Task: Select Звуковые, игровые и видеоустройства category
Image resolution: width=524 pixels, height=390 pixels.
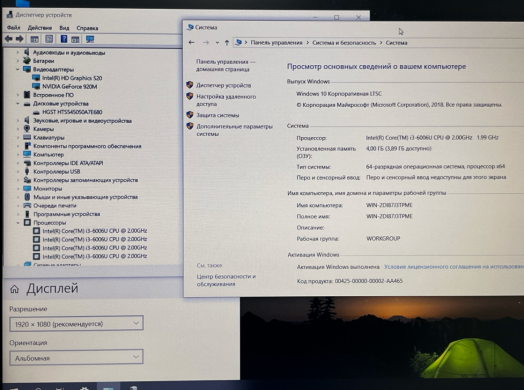Action: [x=82, y=121]
